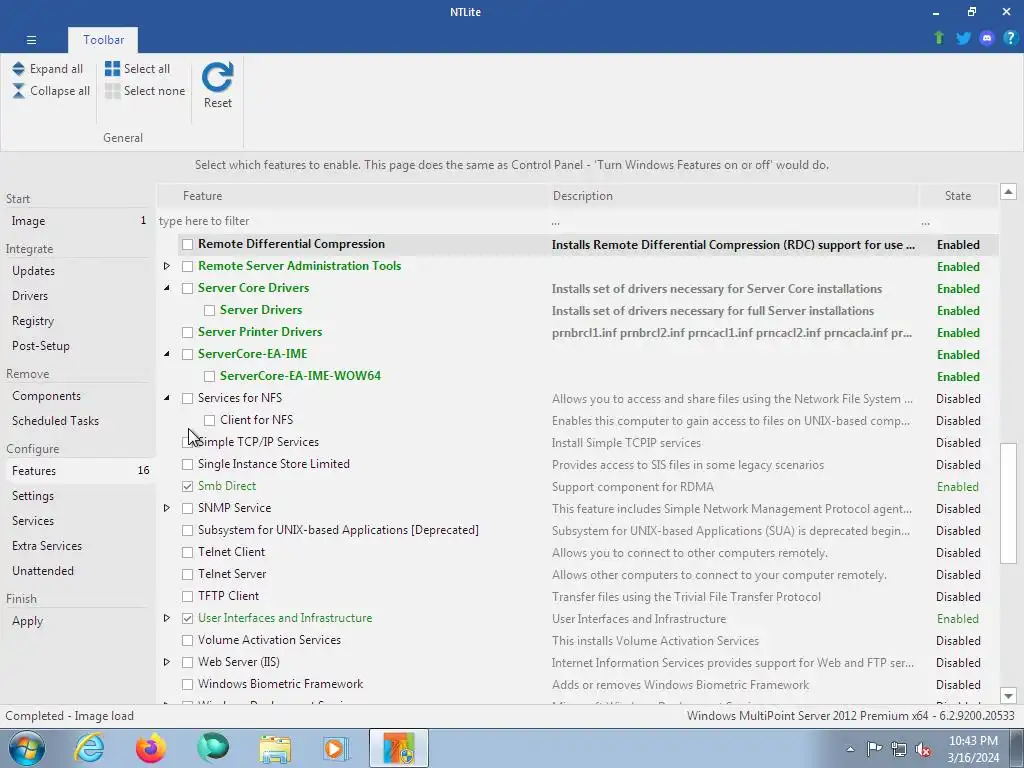Click the Description column header
This screenshot has height=768, width=1024.
coord(733,196)
